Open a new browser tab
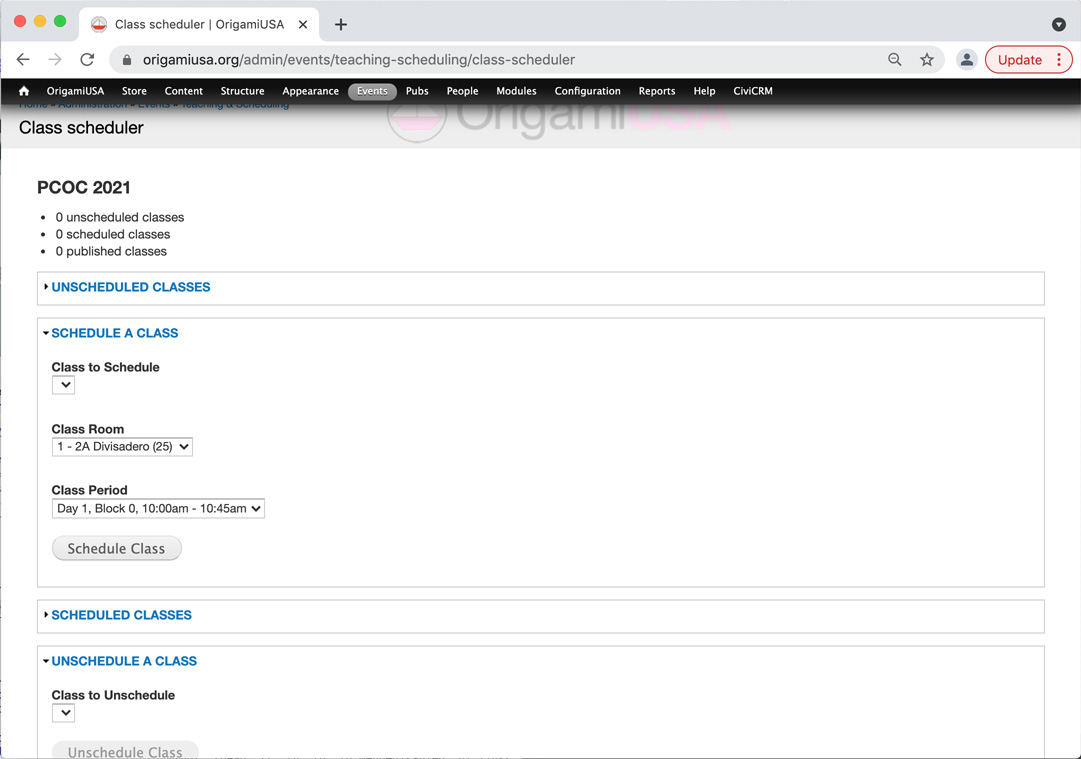This screenshot has height=759, width=1081. [341, 24]
